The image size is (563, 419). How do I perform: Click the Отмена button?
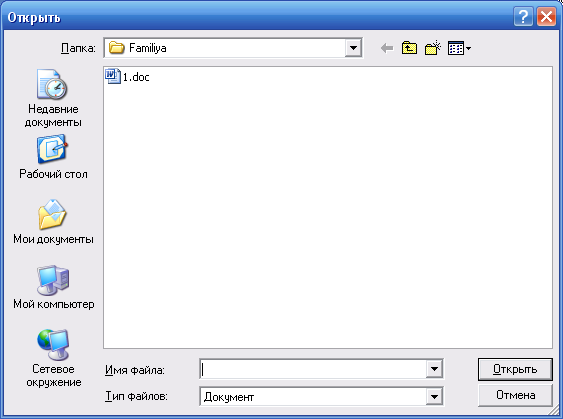click(515, 395)
